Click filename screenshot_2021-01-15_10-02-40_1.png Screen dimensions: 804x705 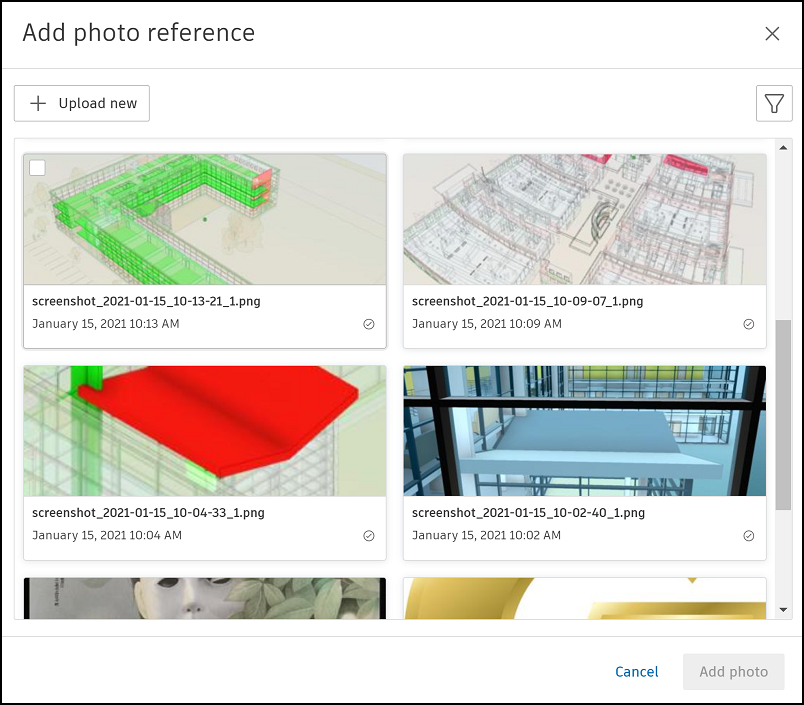click(529, 513)
